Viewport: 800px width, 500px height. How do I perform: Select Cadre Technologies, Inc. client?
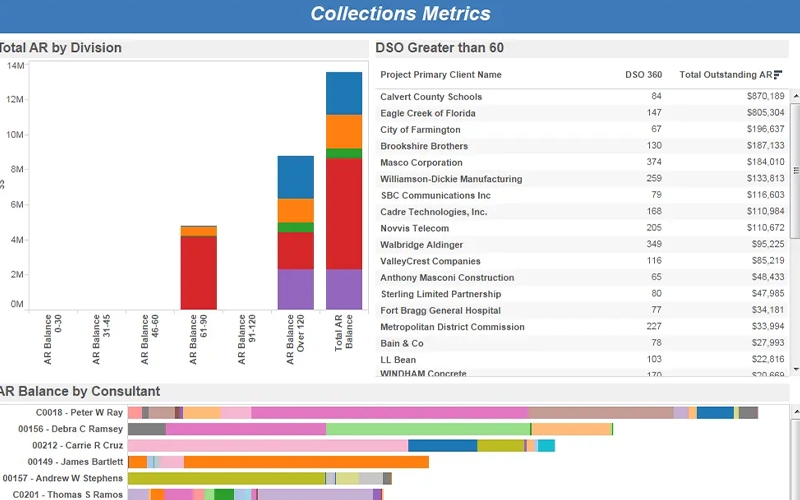pyautogui.click(x=434, y=212)
